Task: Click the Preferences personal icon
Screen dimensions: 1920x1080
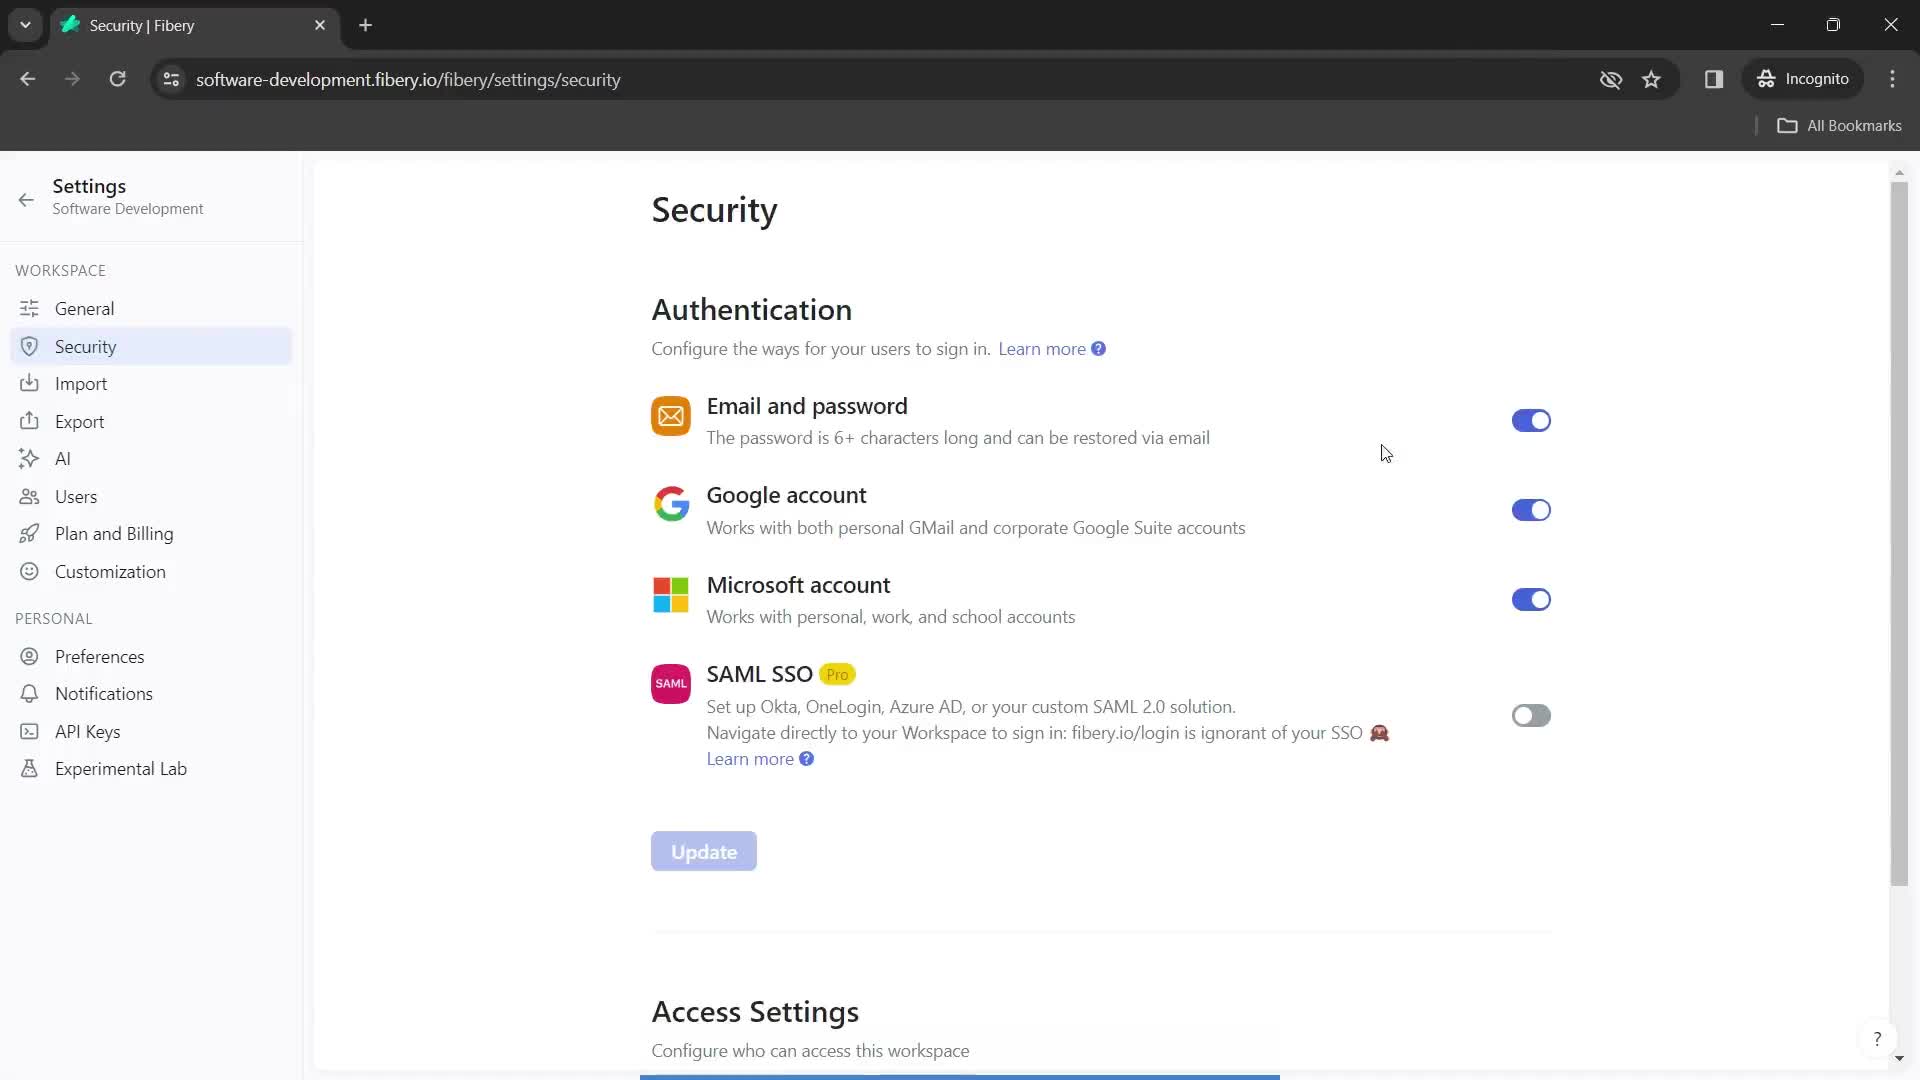Action: [x=29, y=657]
